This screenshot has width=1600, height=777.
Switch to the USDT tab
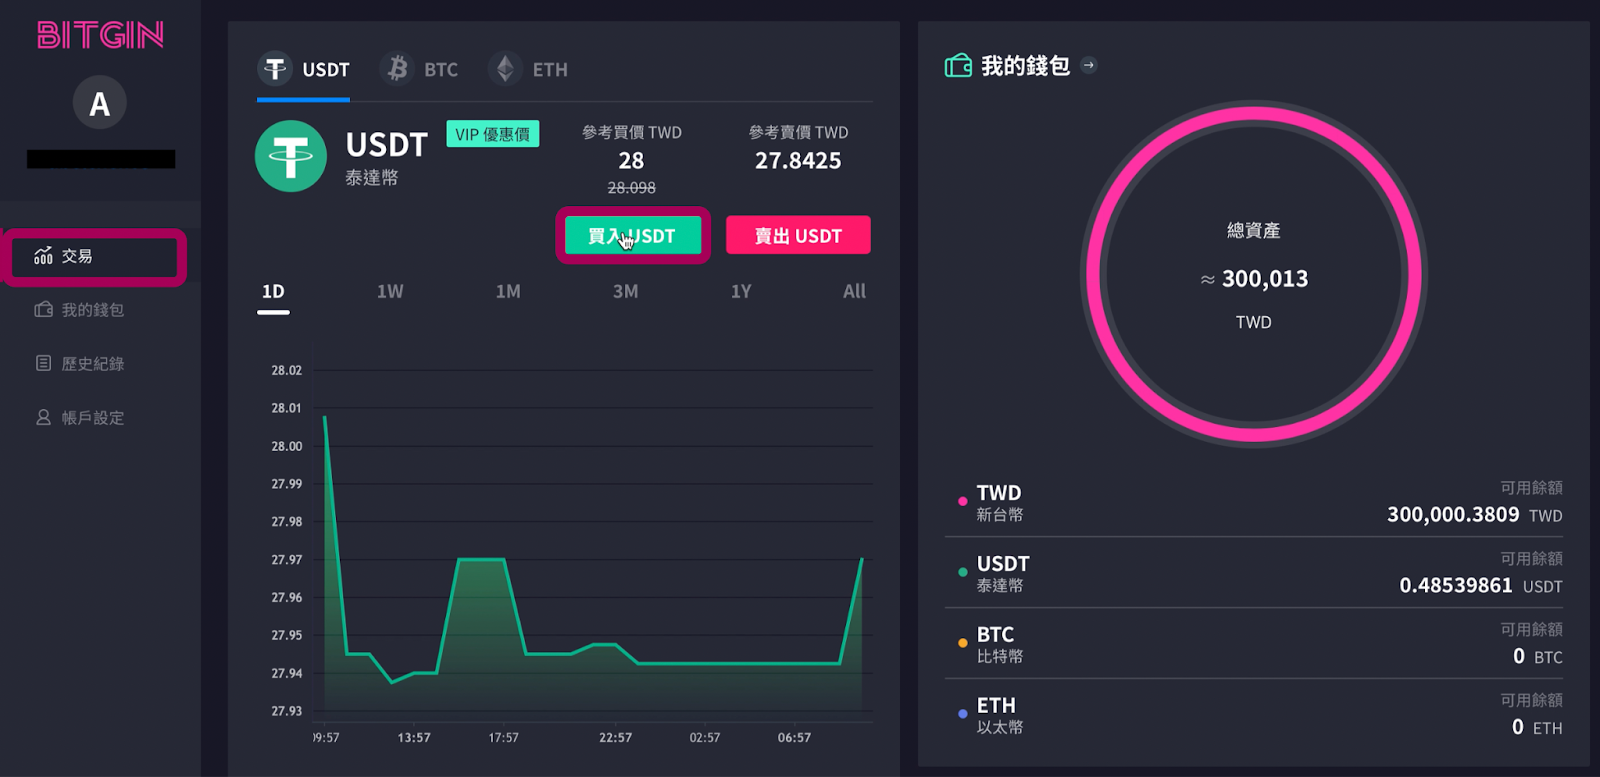(304, 70)
